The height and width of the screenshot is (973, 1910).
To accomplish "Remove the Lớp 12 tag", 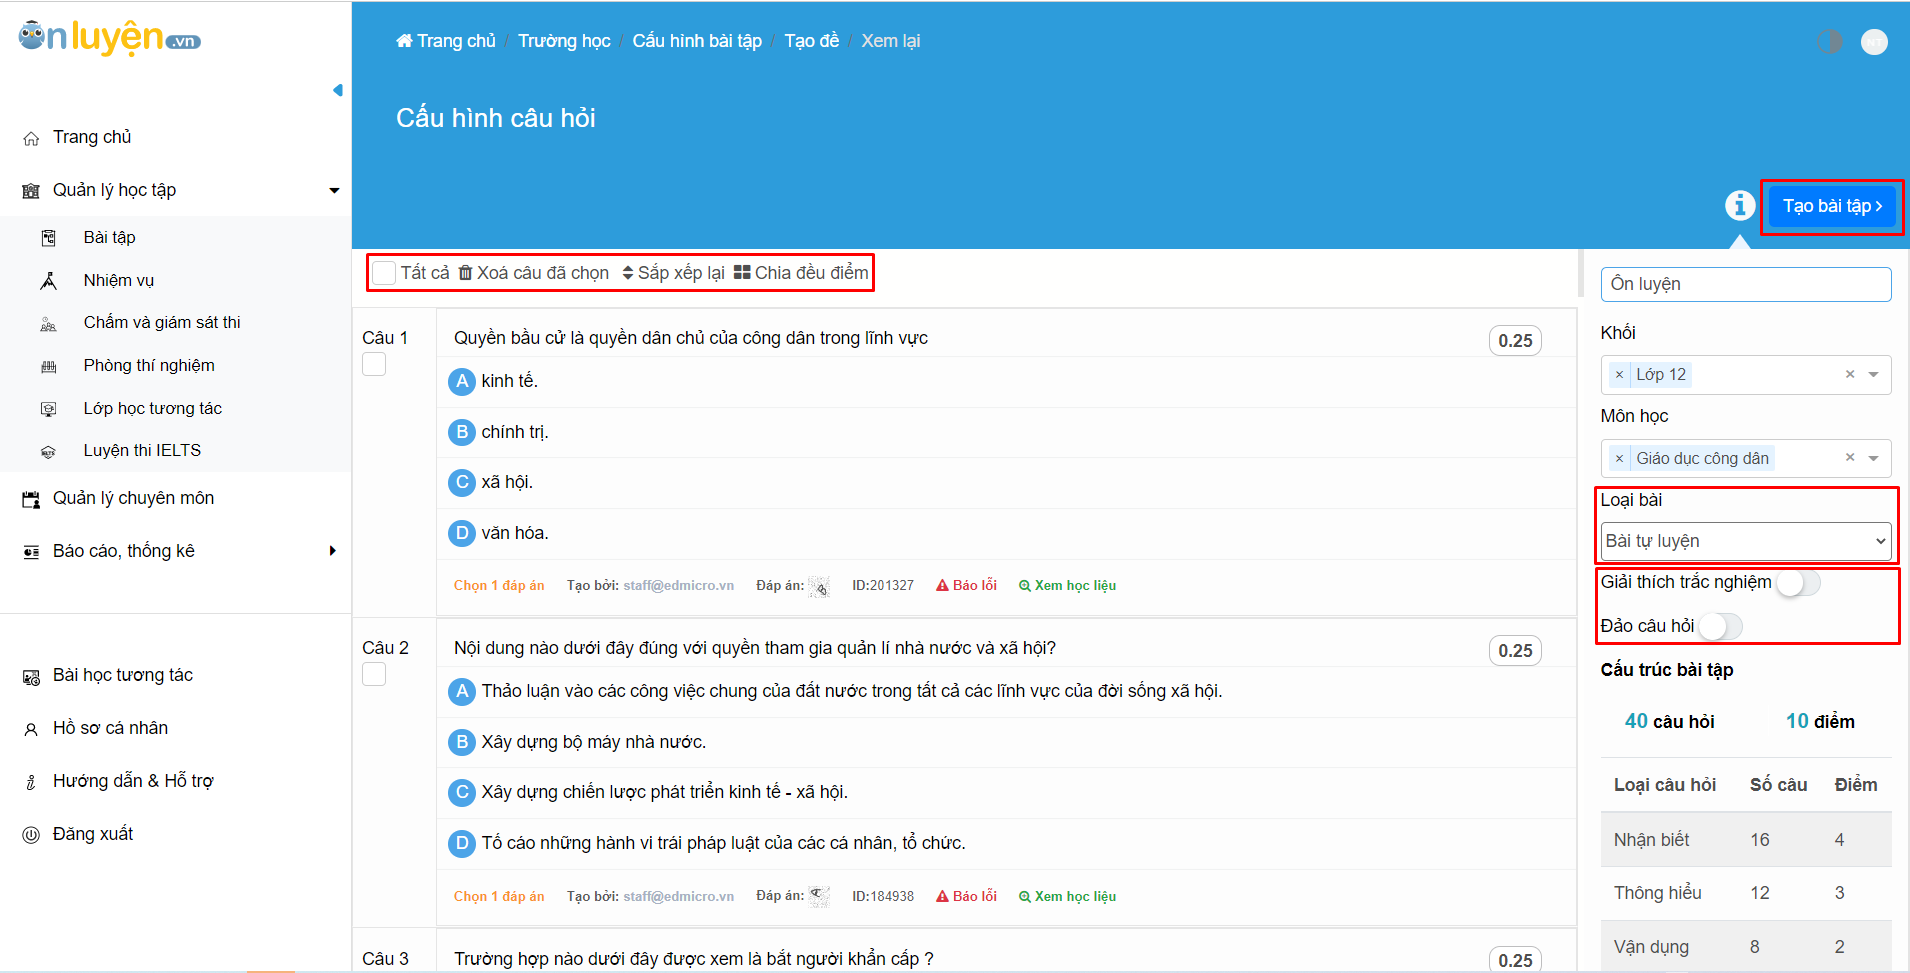I will click(x=1619, y=375).
